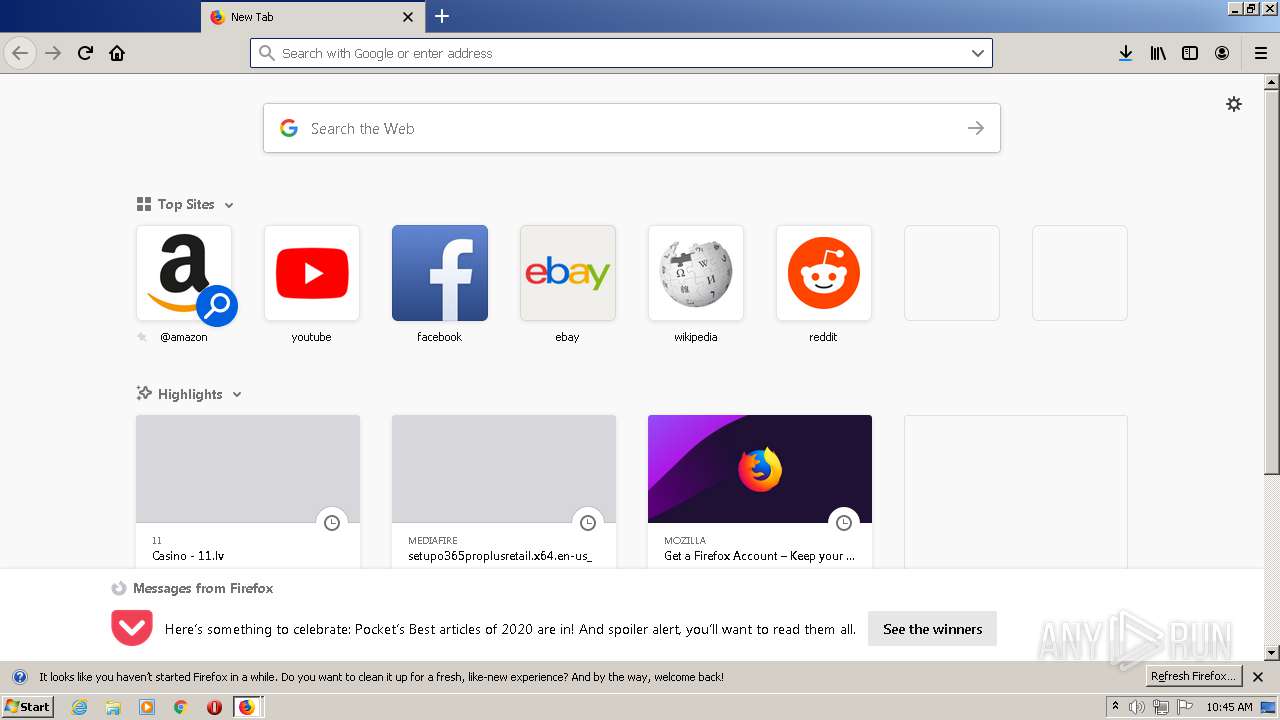Screen dimensions: 1280x720
Task: Toggle the sidebars icon
Action: point(1190,53)
